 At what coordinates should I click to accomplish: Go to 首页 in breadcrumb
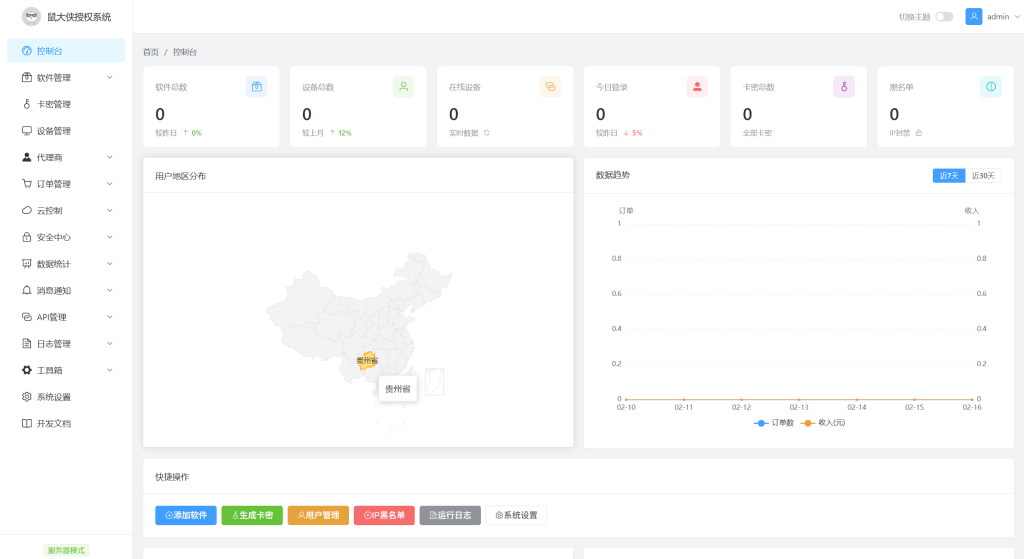tap(151, 52)
